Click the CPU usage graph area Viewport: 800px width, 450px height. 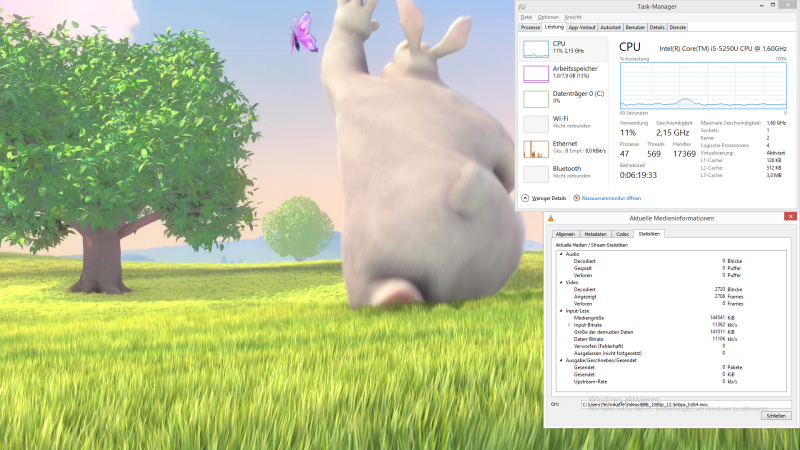point(703,85)
